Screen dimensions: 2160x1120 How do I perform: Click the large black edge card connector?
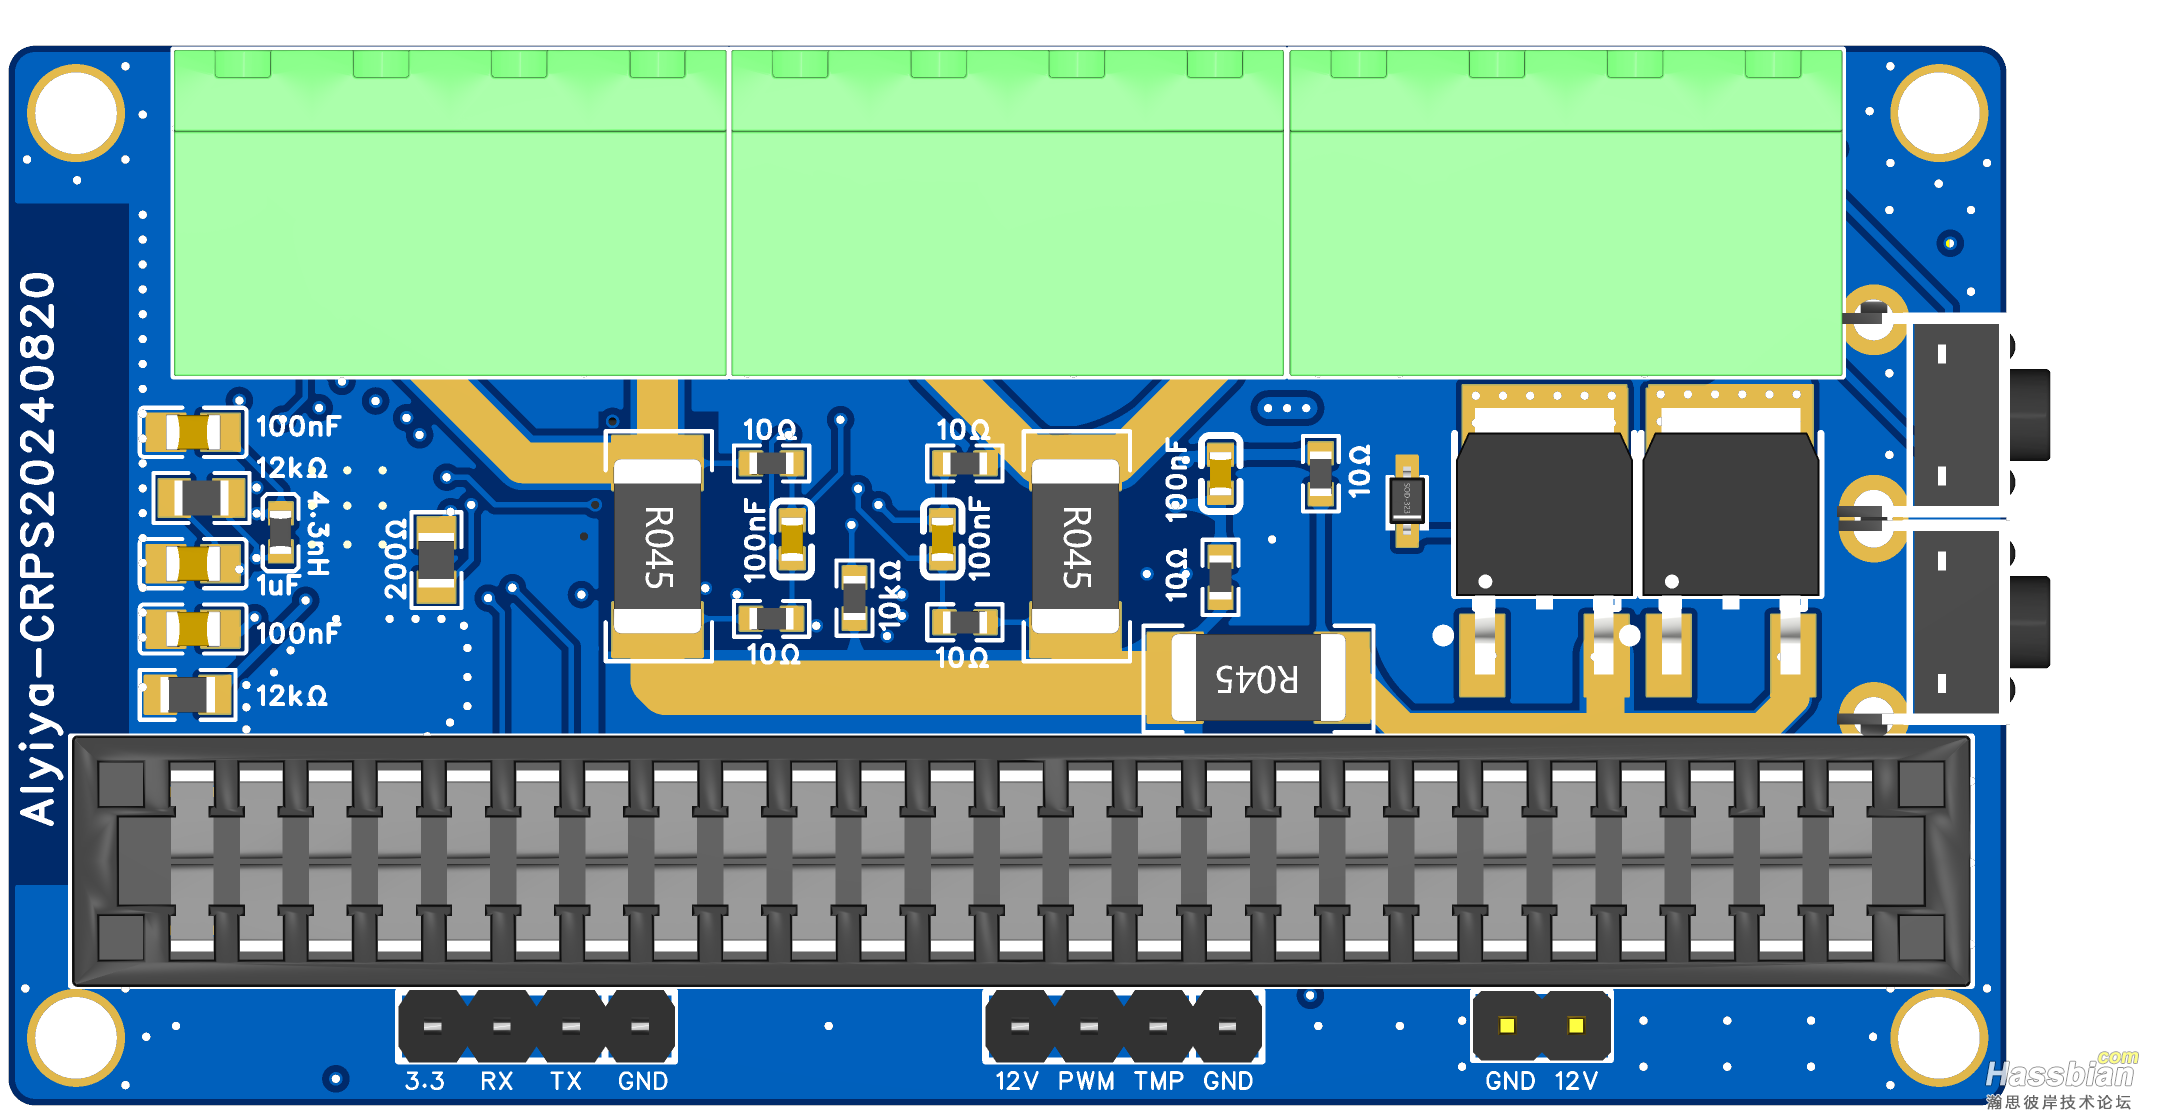click(1021, 861)
